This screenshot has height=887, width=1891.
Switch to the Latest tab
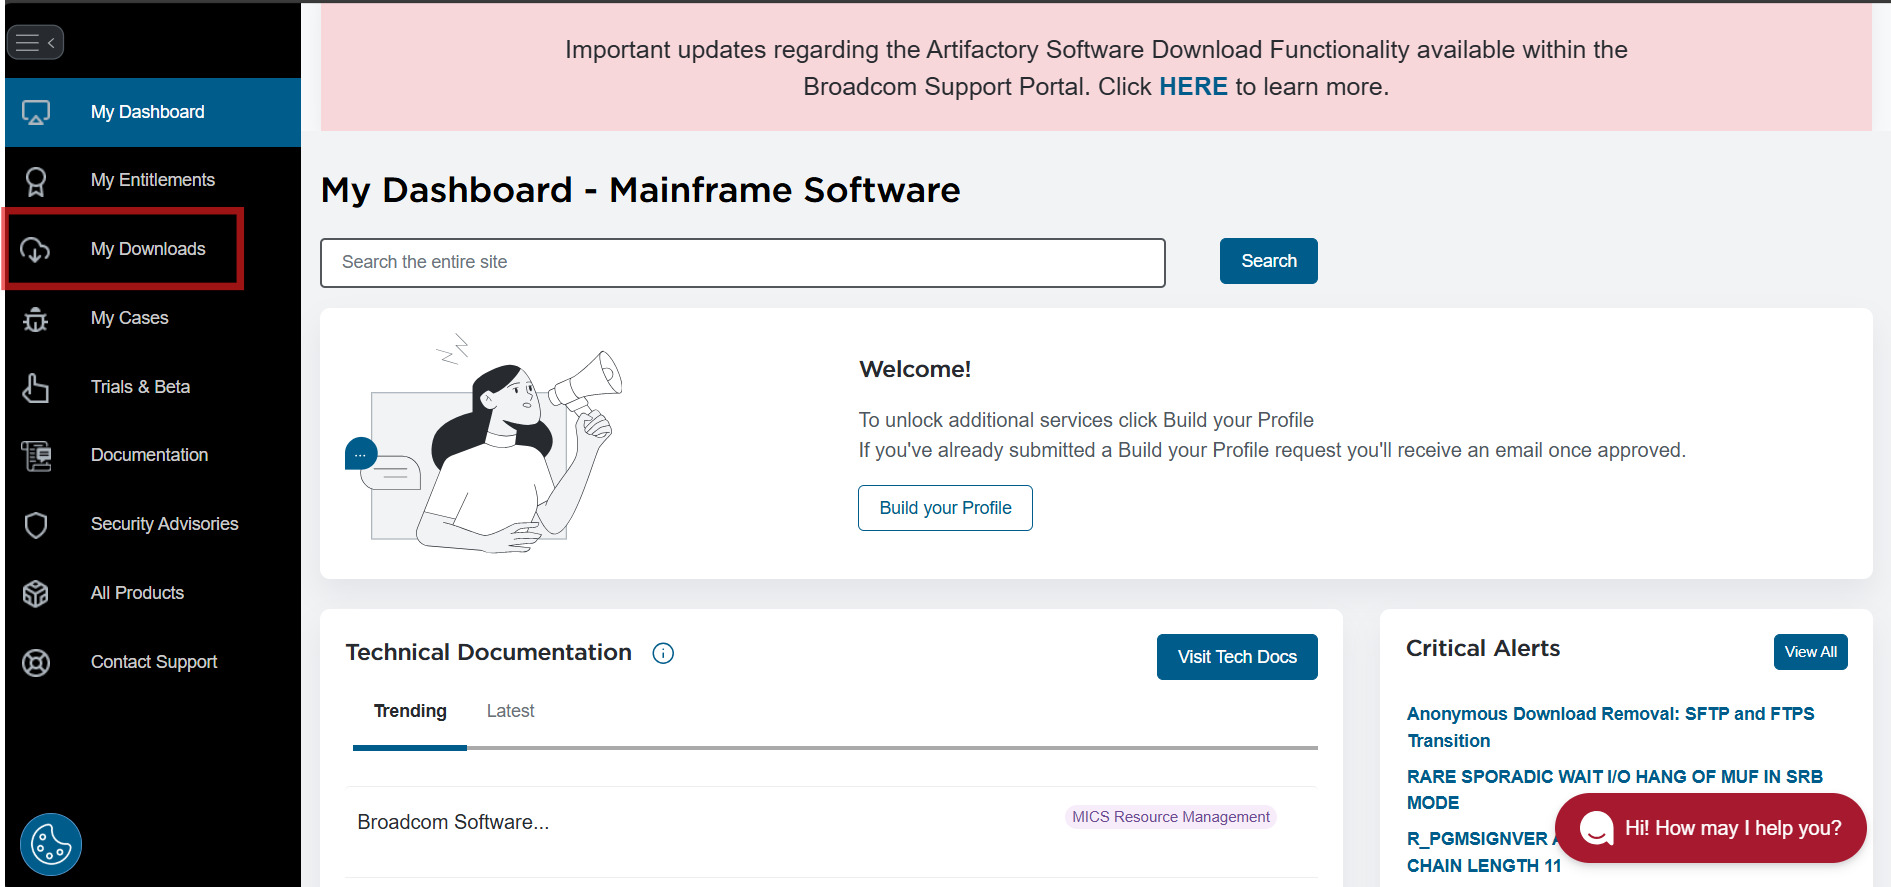coord(511,711)
